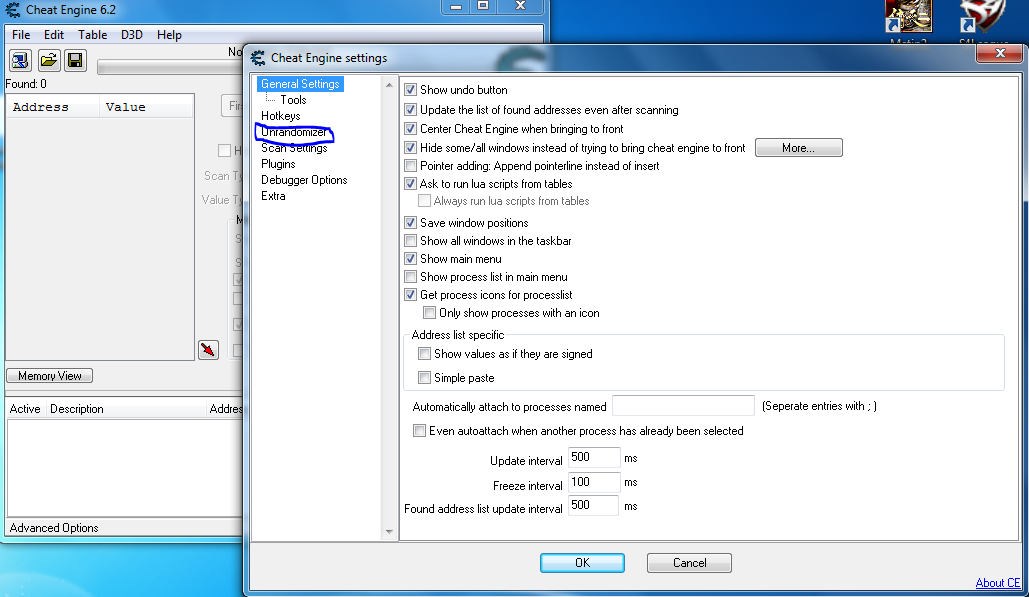This screenshot has width=1029, height=597.
Task: Click Metin2 desktop shortcut icon
Action: pyautogui.click(x=909, y=18)
